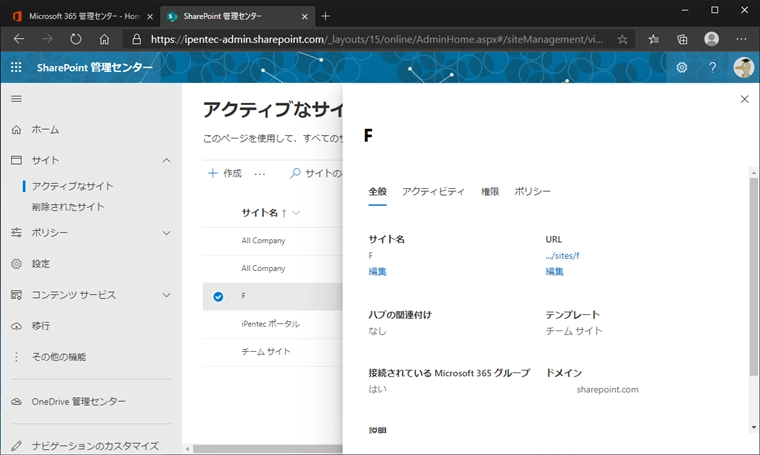Click panel scrollbar down arrow
This screenshot has width=760, height=455.
(753, 427)
